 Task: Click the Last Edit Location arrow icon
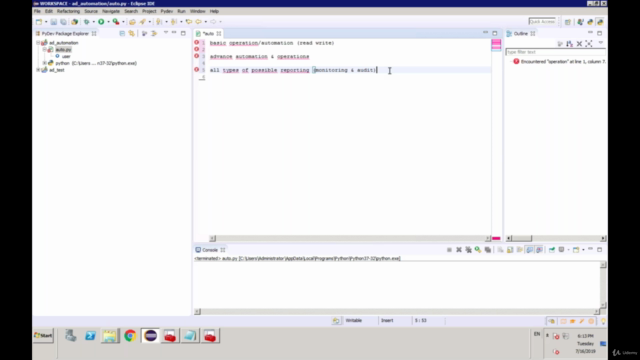[189, 22]
